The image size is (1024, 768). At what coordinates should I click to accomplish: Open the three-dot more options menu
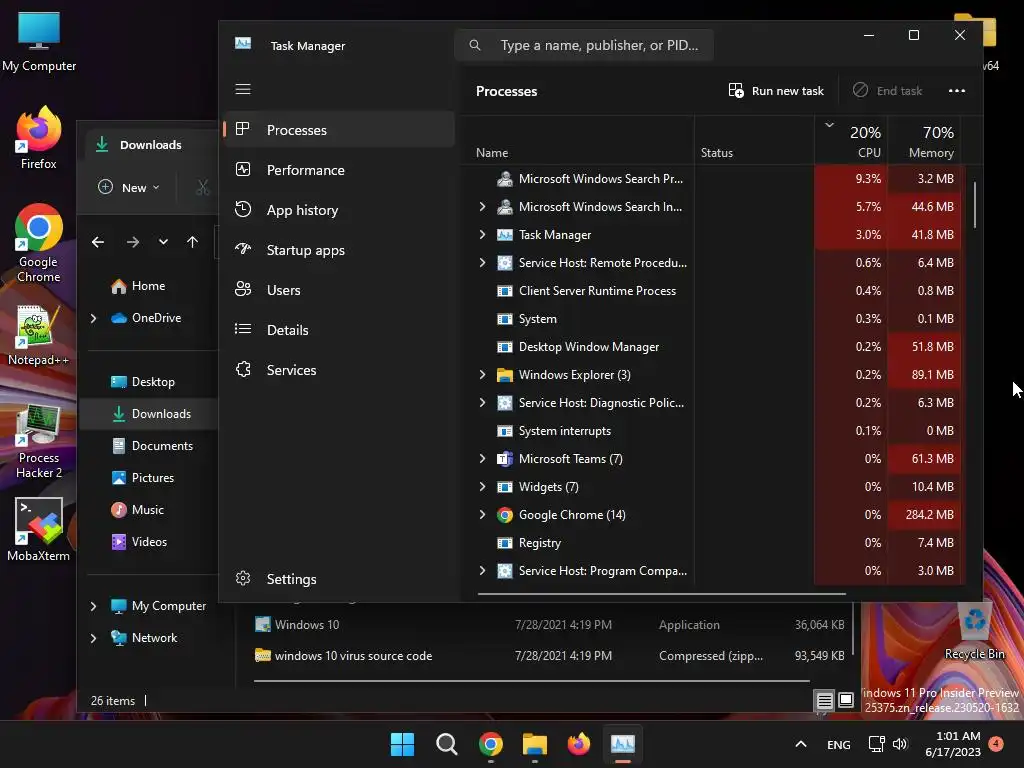point(957,91)
